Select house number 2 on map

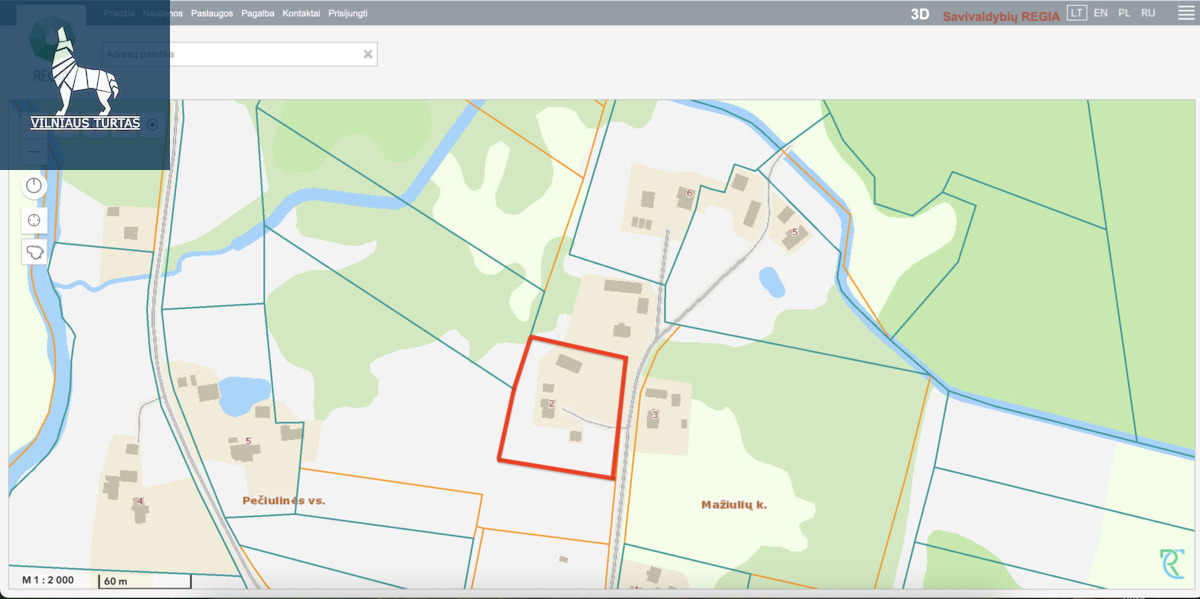[551, 405]
